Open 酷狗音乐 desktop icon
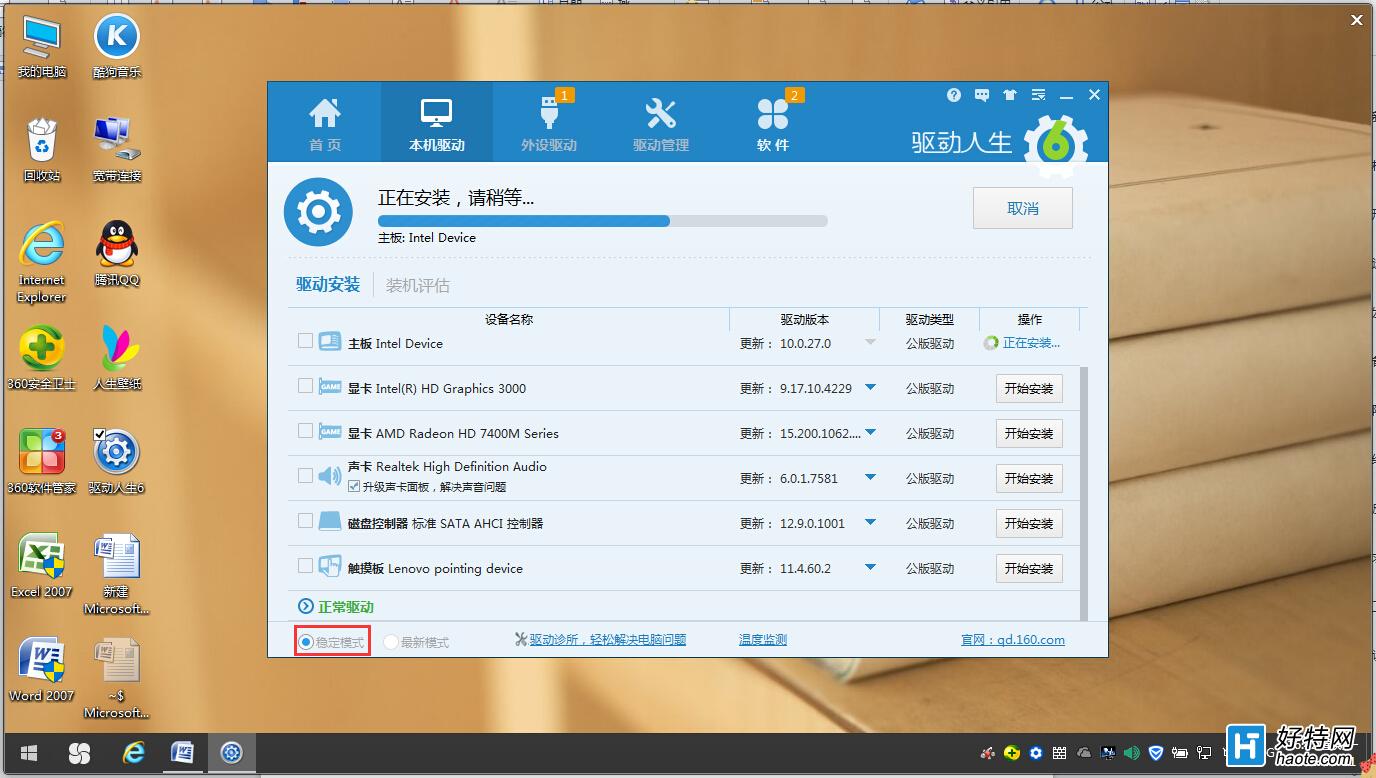The height and width of the screenshot is (778, 1376). pyautogui.click(x=117, y=48)
